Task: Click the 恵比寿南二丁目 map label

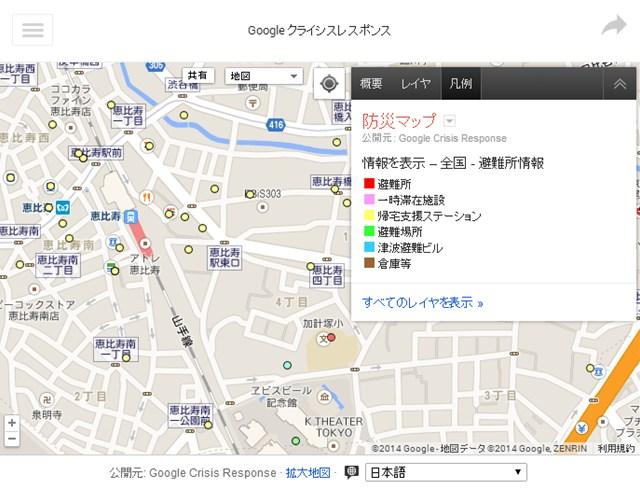Action: click(58, 265)
